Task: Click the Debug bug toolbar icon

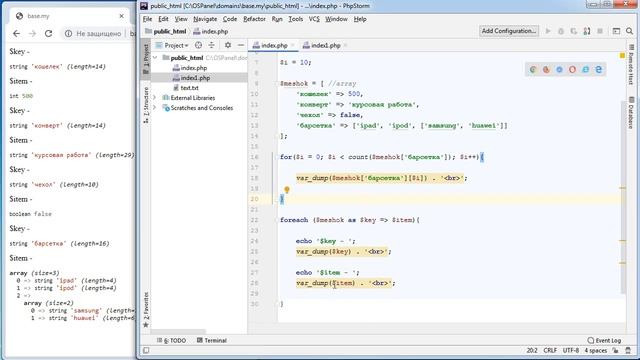Action: pyautogui.click(x=561, y=31)
